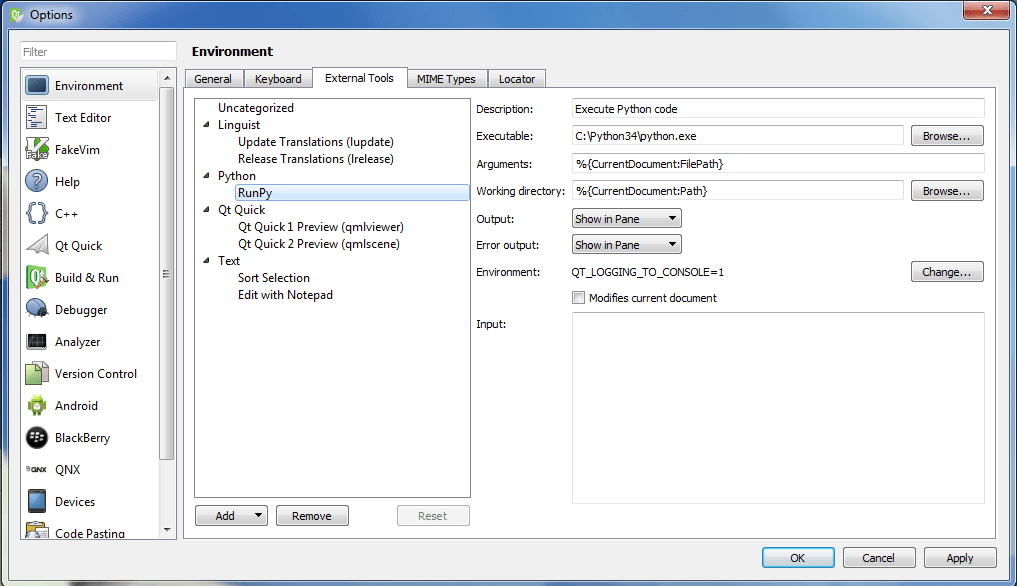Open the Keyboard tab

coord(278,78)
